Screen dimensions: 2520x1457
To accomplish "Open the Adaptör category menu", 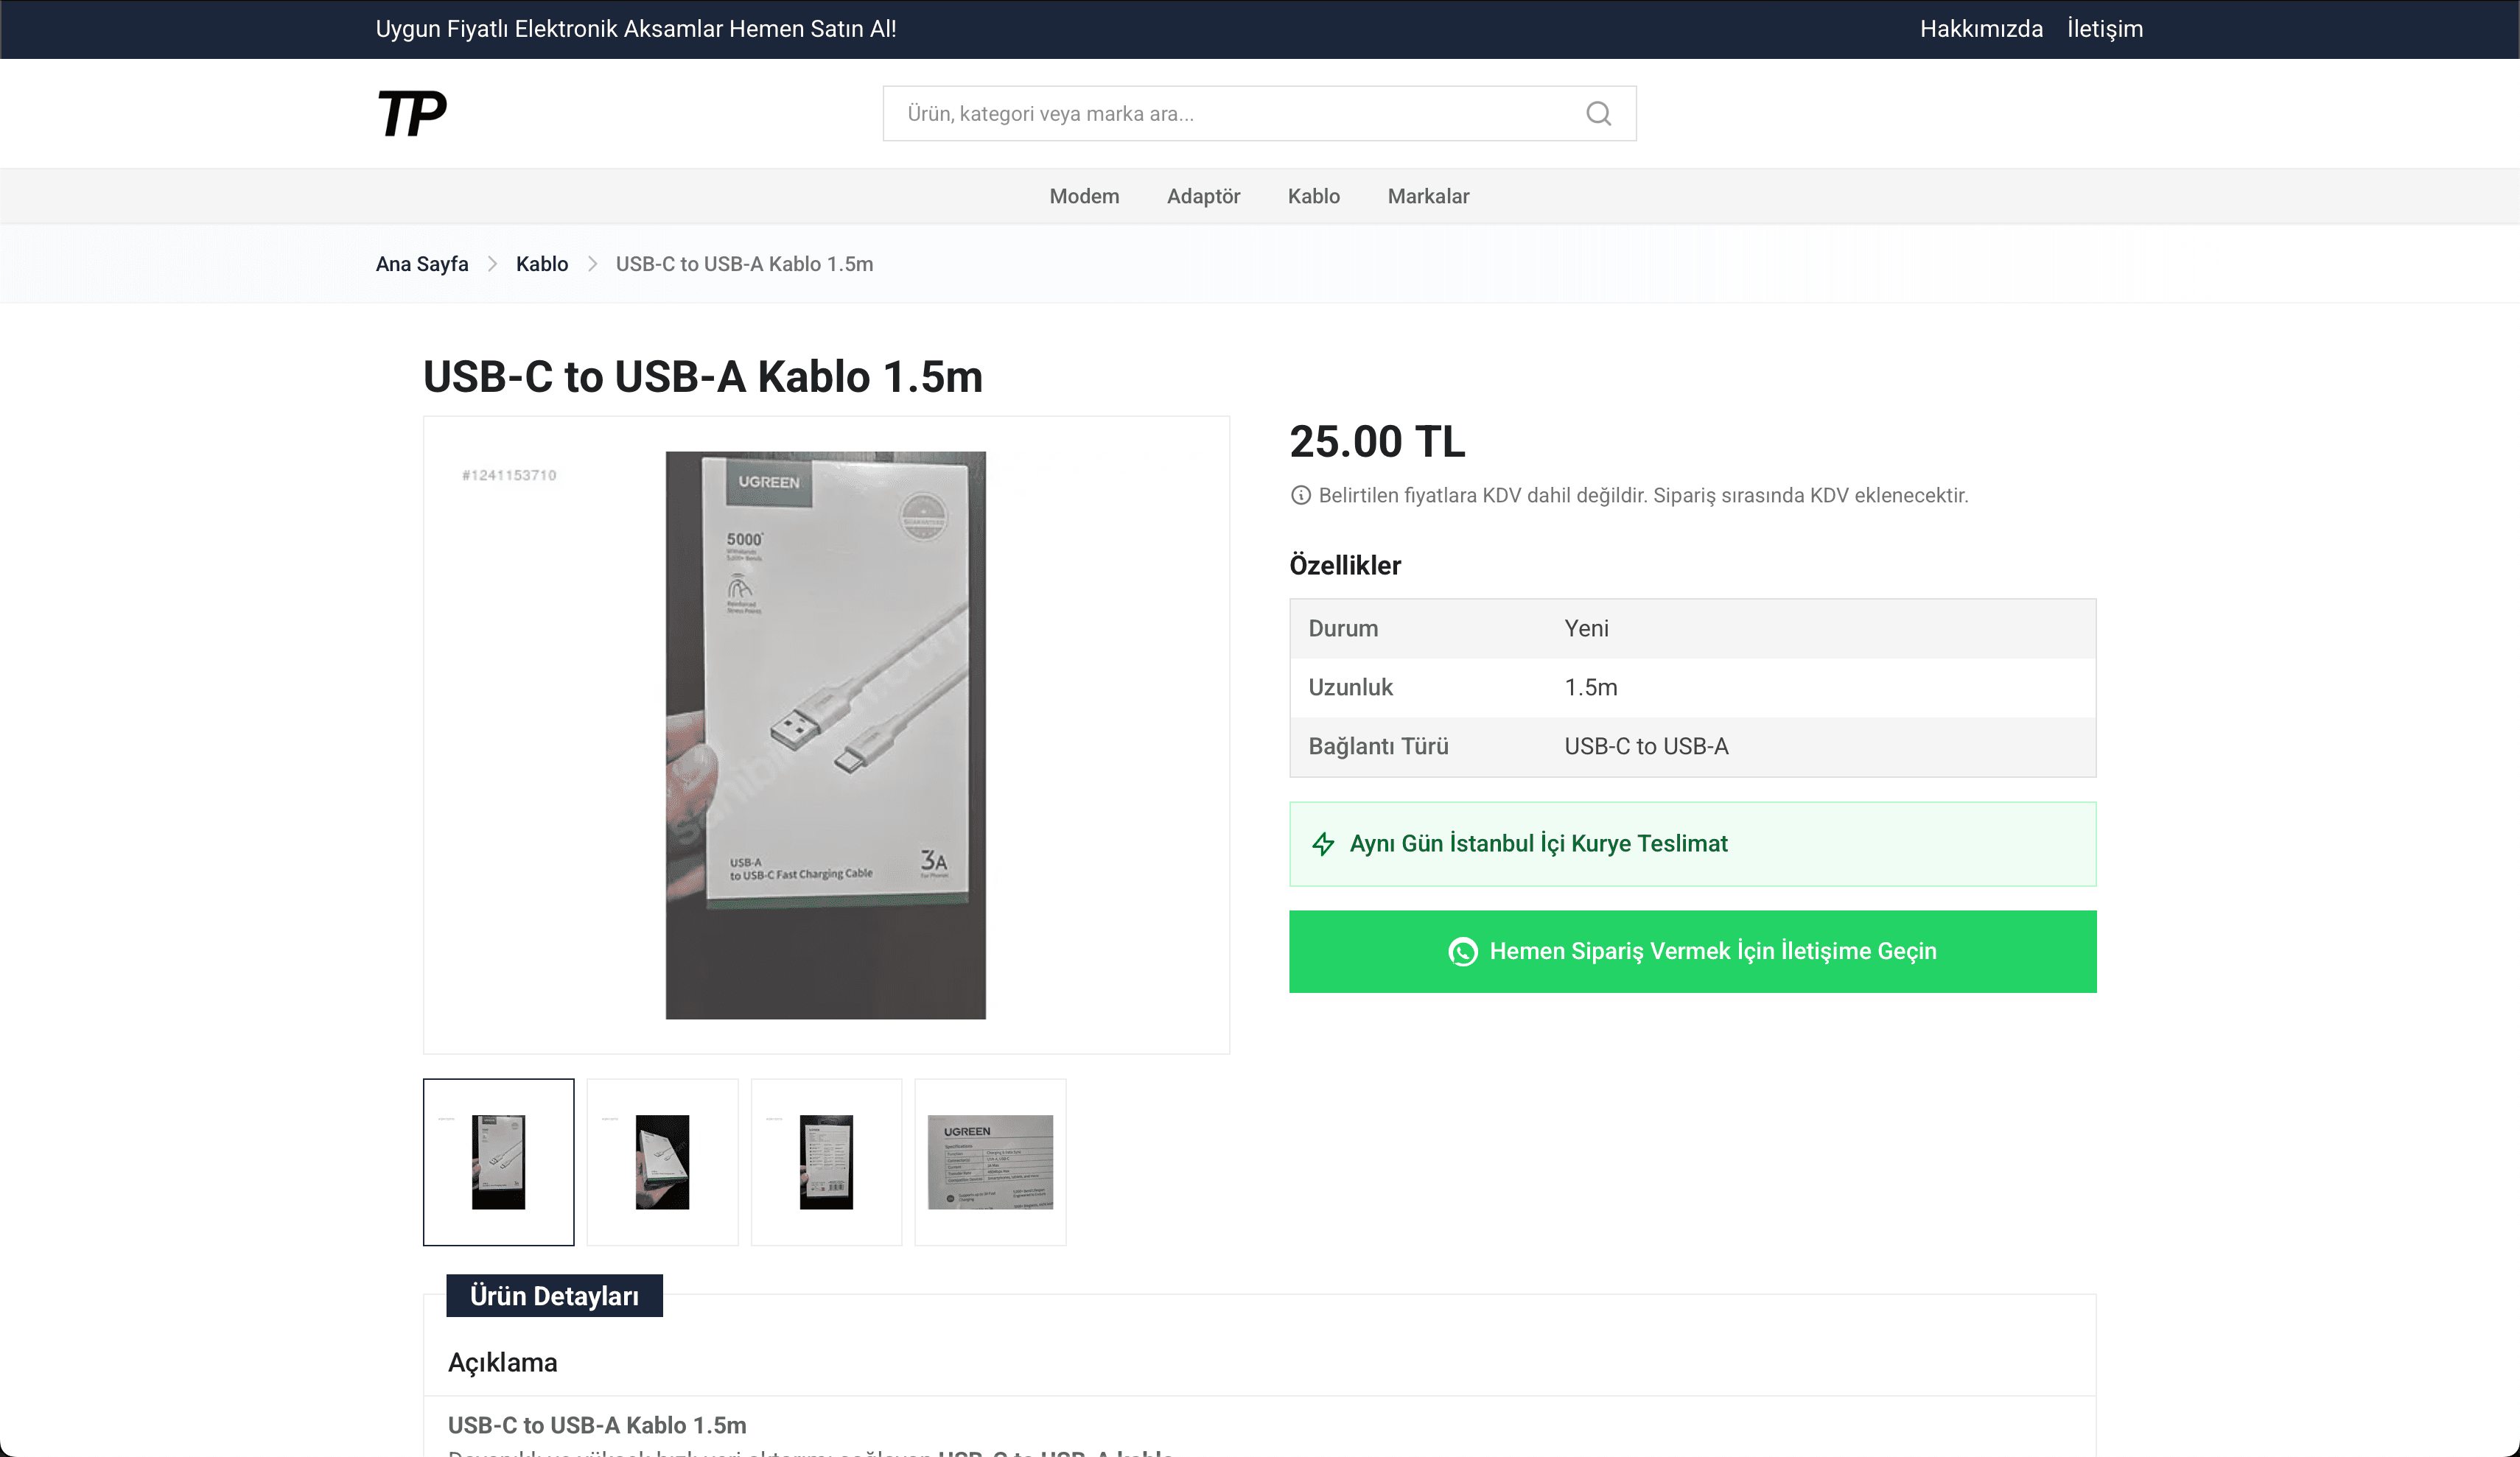I will (x=1203, y=196).
